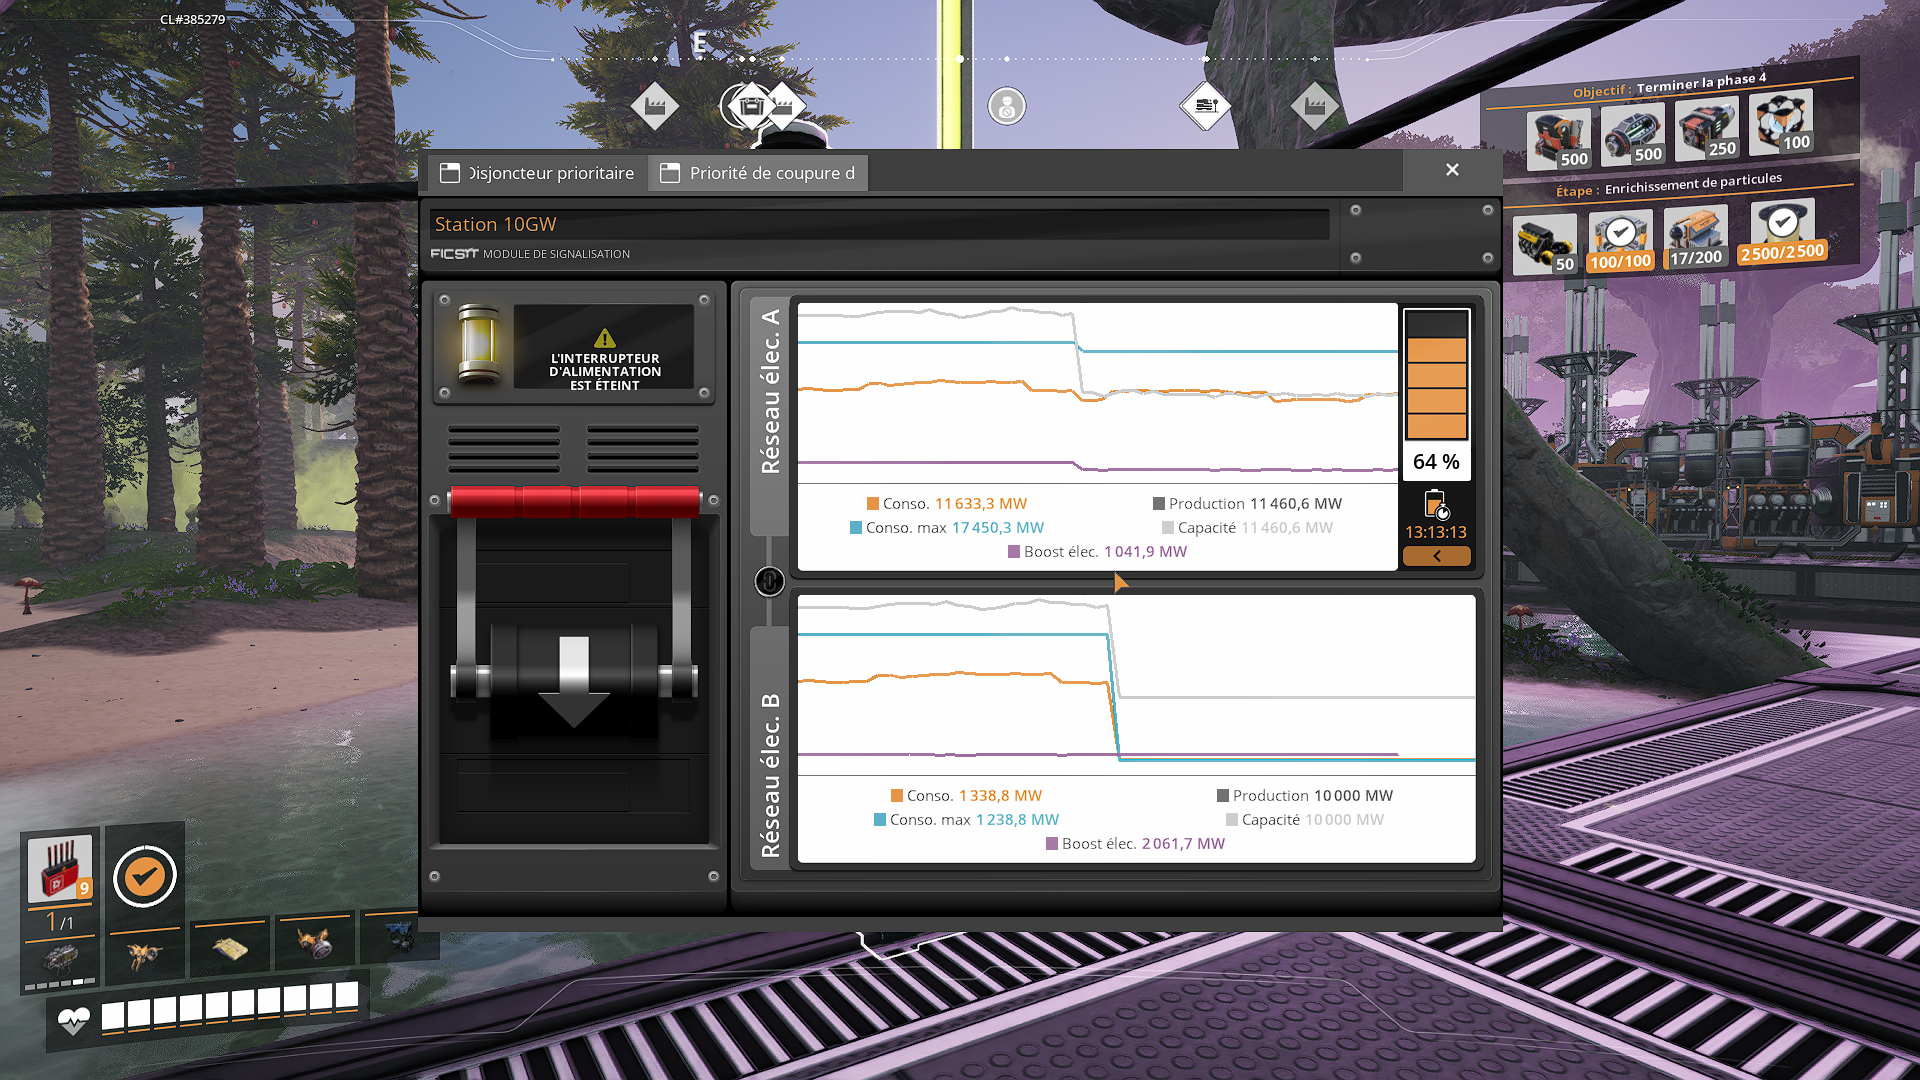The image size is (1920, 1080).
Task: Select the rebar gun equipment slot
Action: [60, 959]
